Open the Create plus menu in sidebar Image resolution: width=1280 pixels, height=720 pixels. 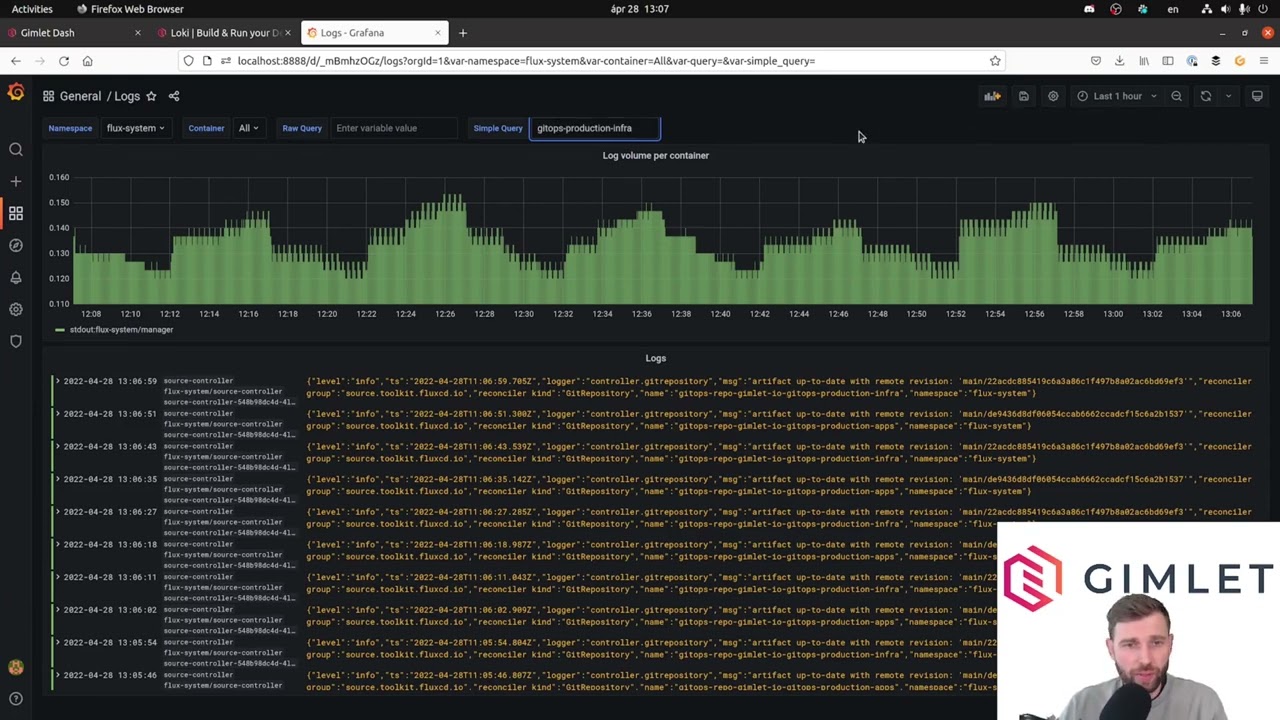click(16, 182)
